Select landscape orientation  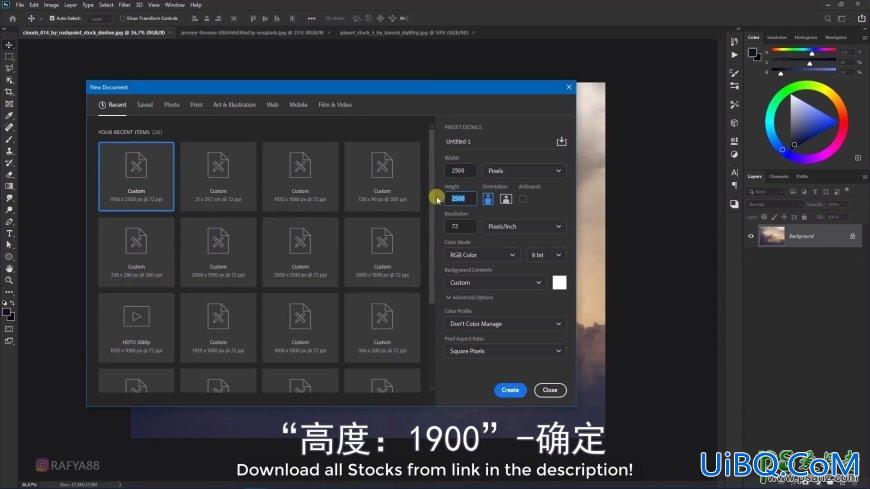click(x=505, y=199)
